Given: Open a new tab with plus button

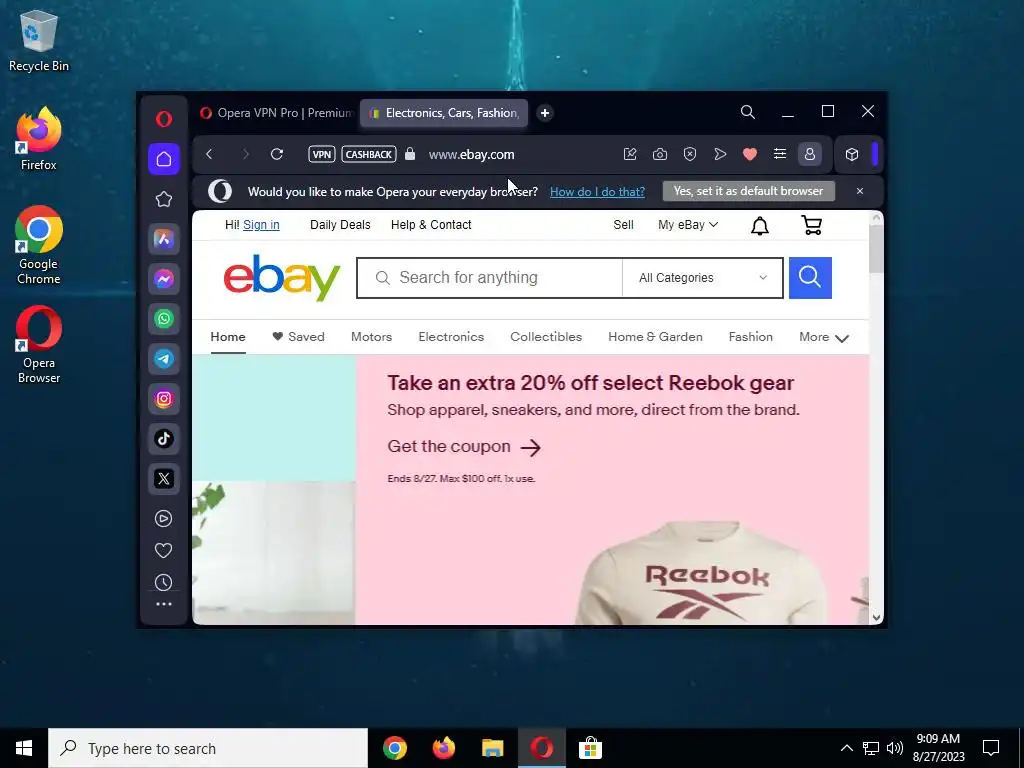Looking at the screenshot, I should click(x=545, y=113).
